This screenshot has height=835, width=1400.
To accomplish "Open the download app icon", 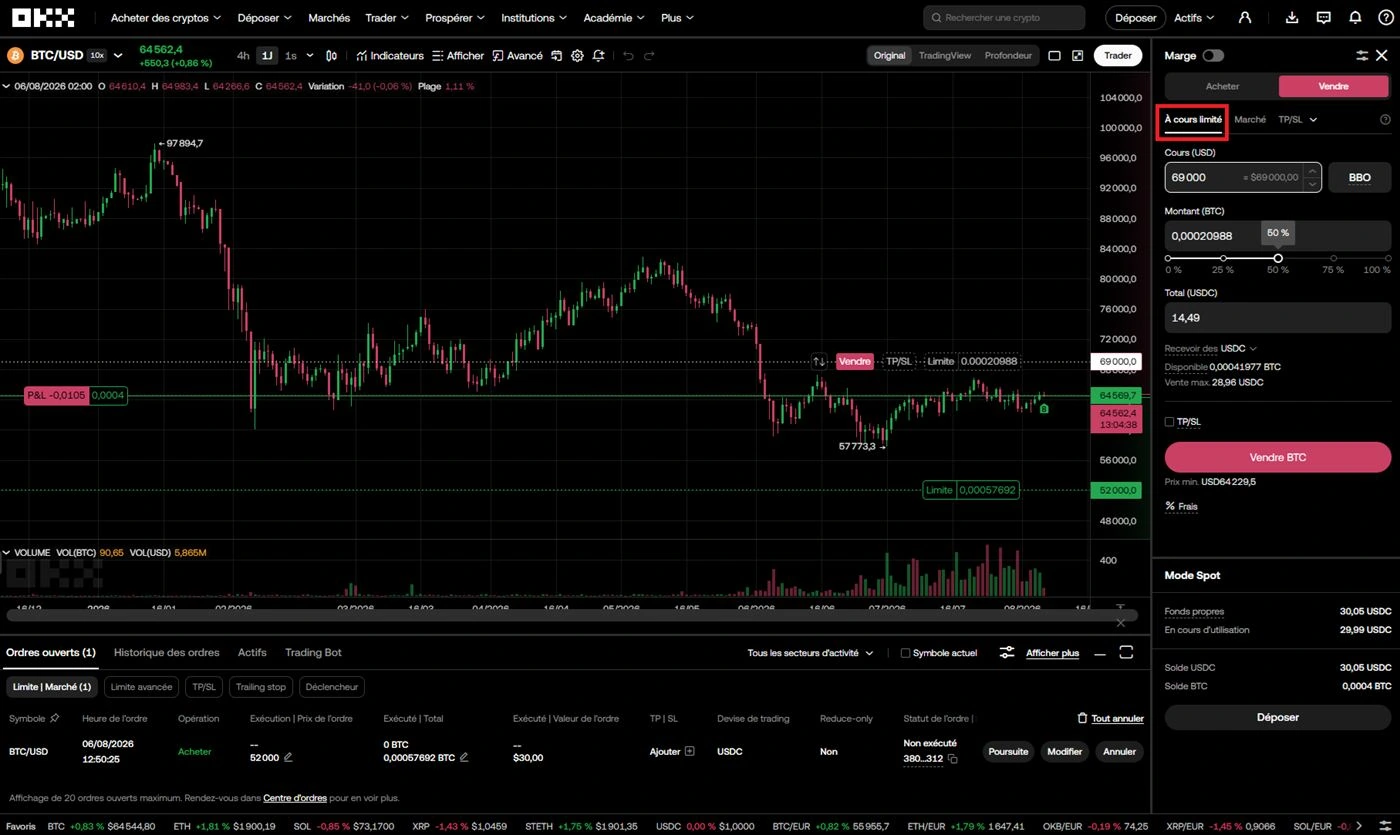I will click(x=1292, y=17).
